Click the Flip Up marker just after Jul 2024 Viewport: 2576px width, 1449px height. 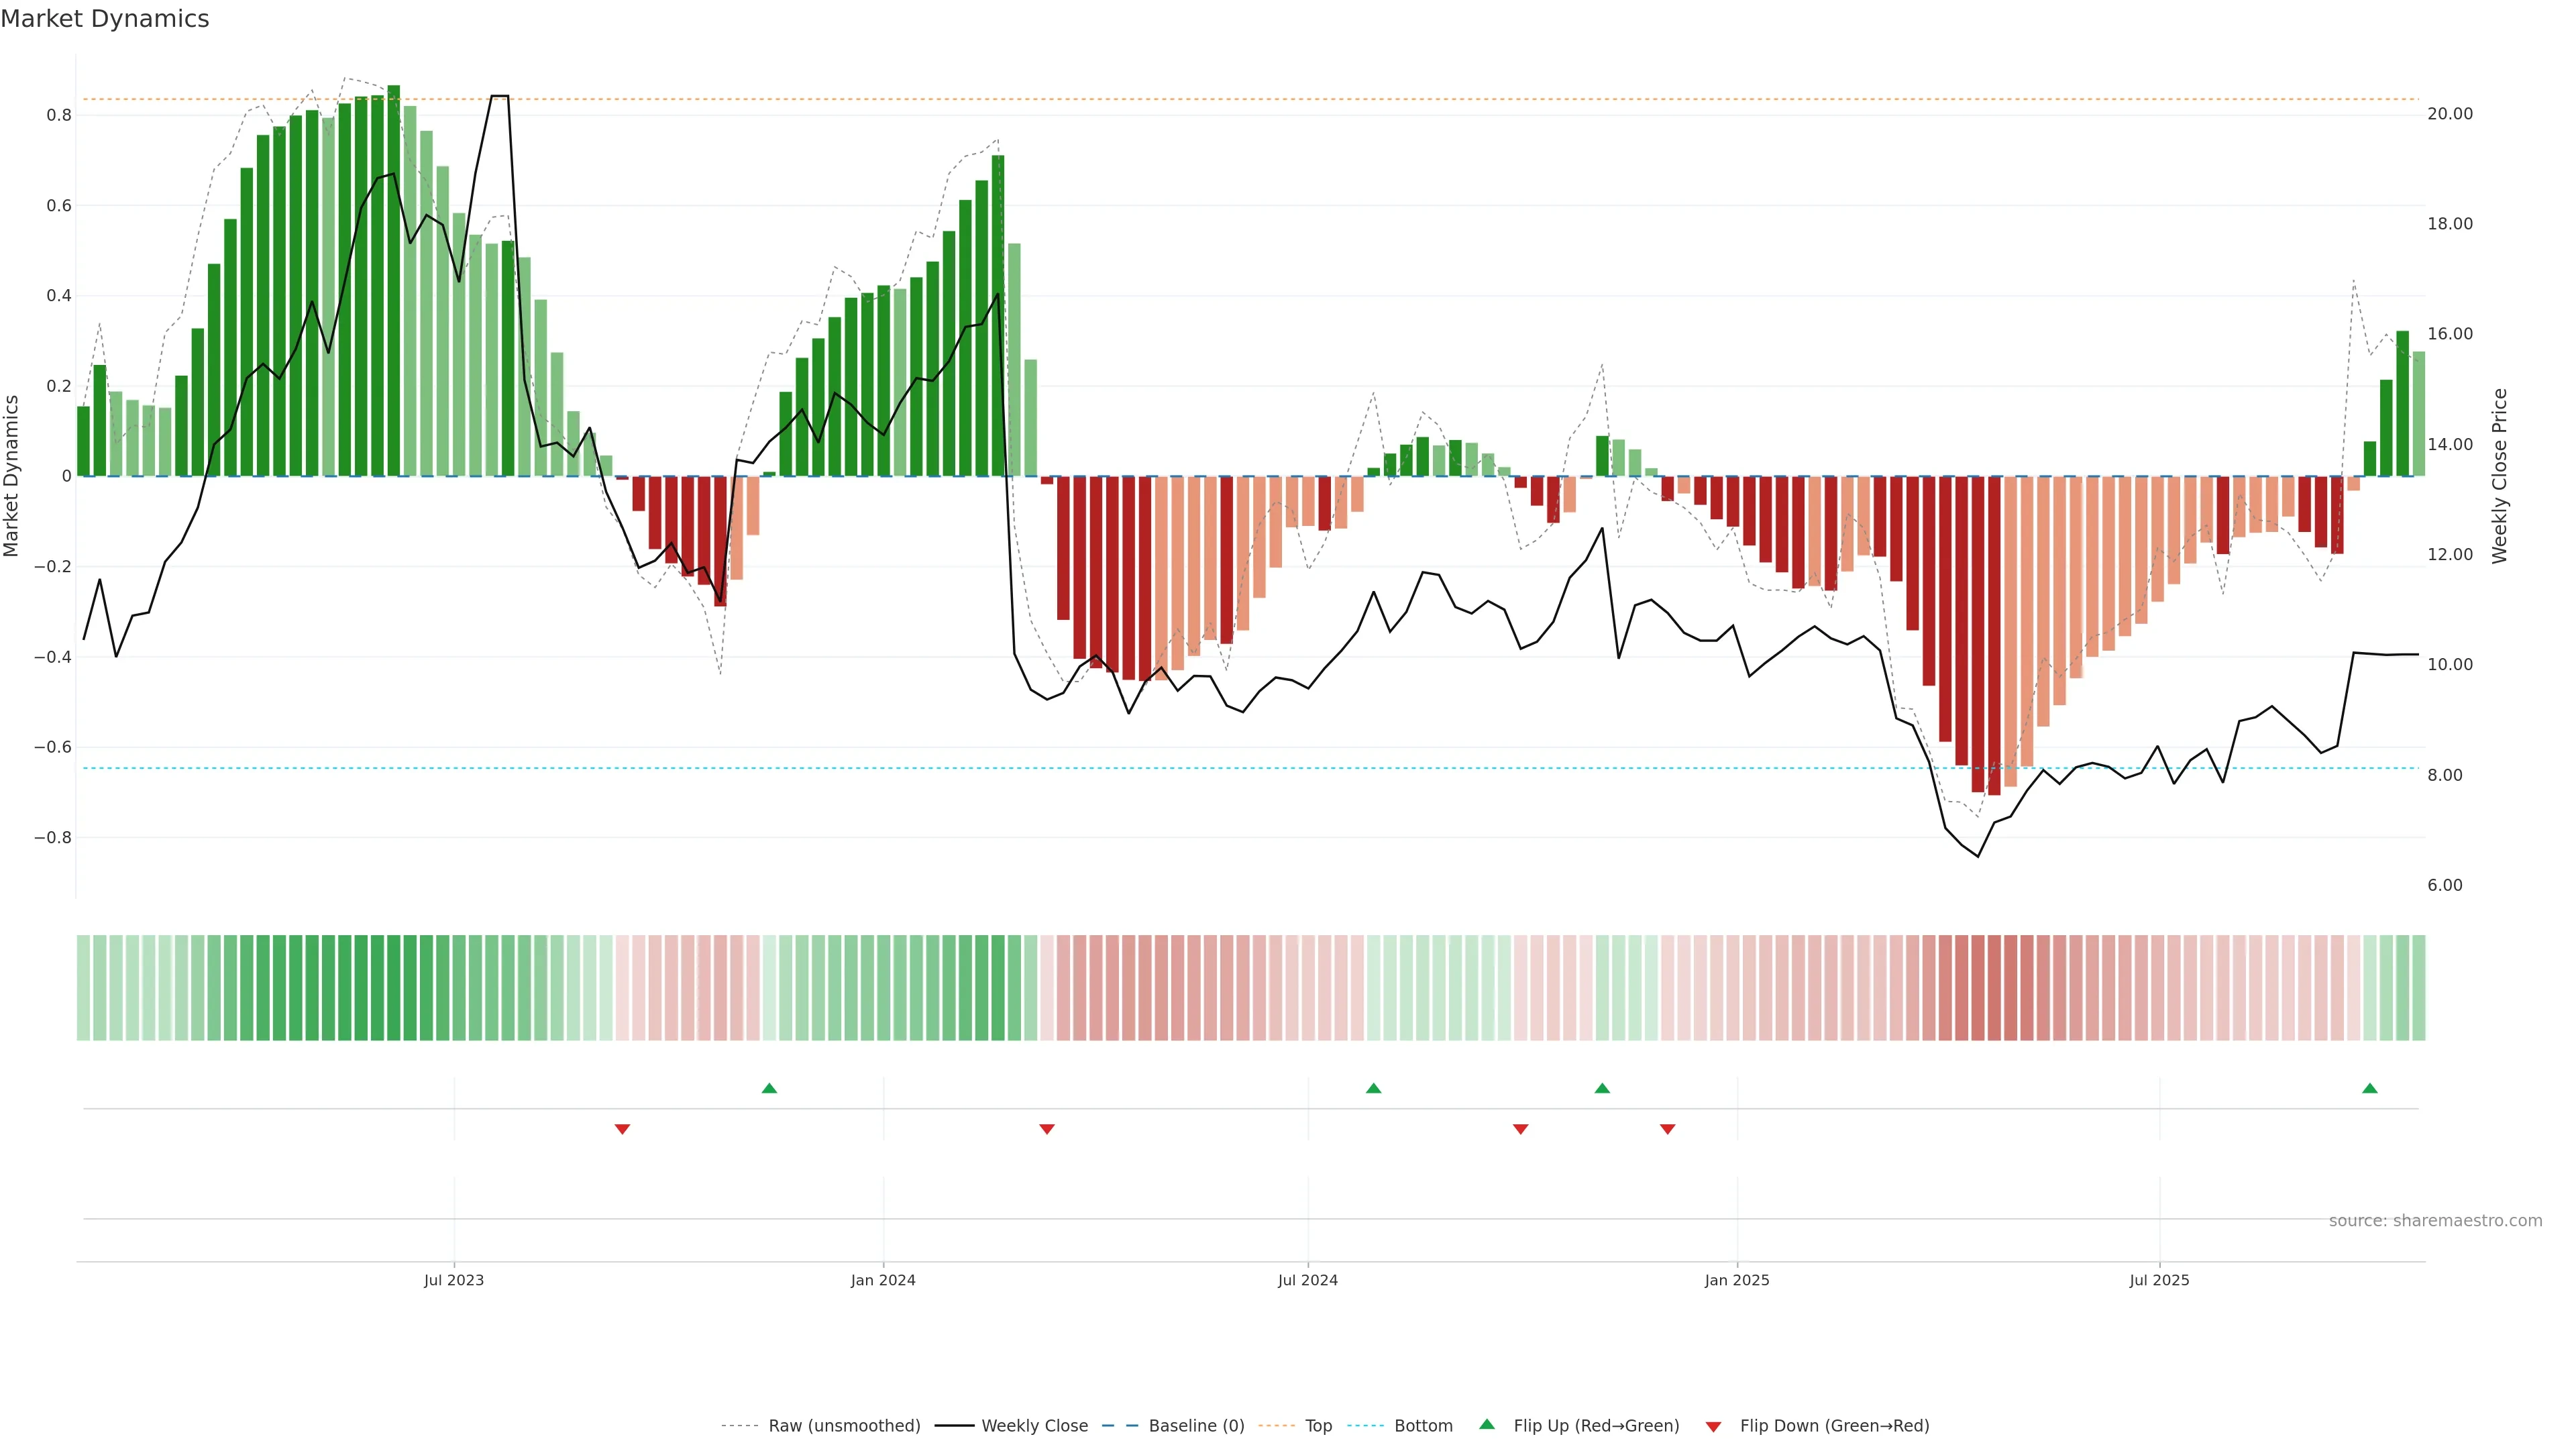1373,1088
